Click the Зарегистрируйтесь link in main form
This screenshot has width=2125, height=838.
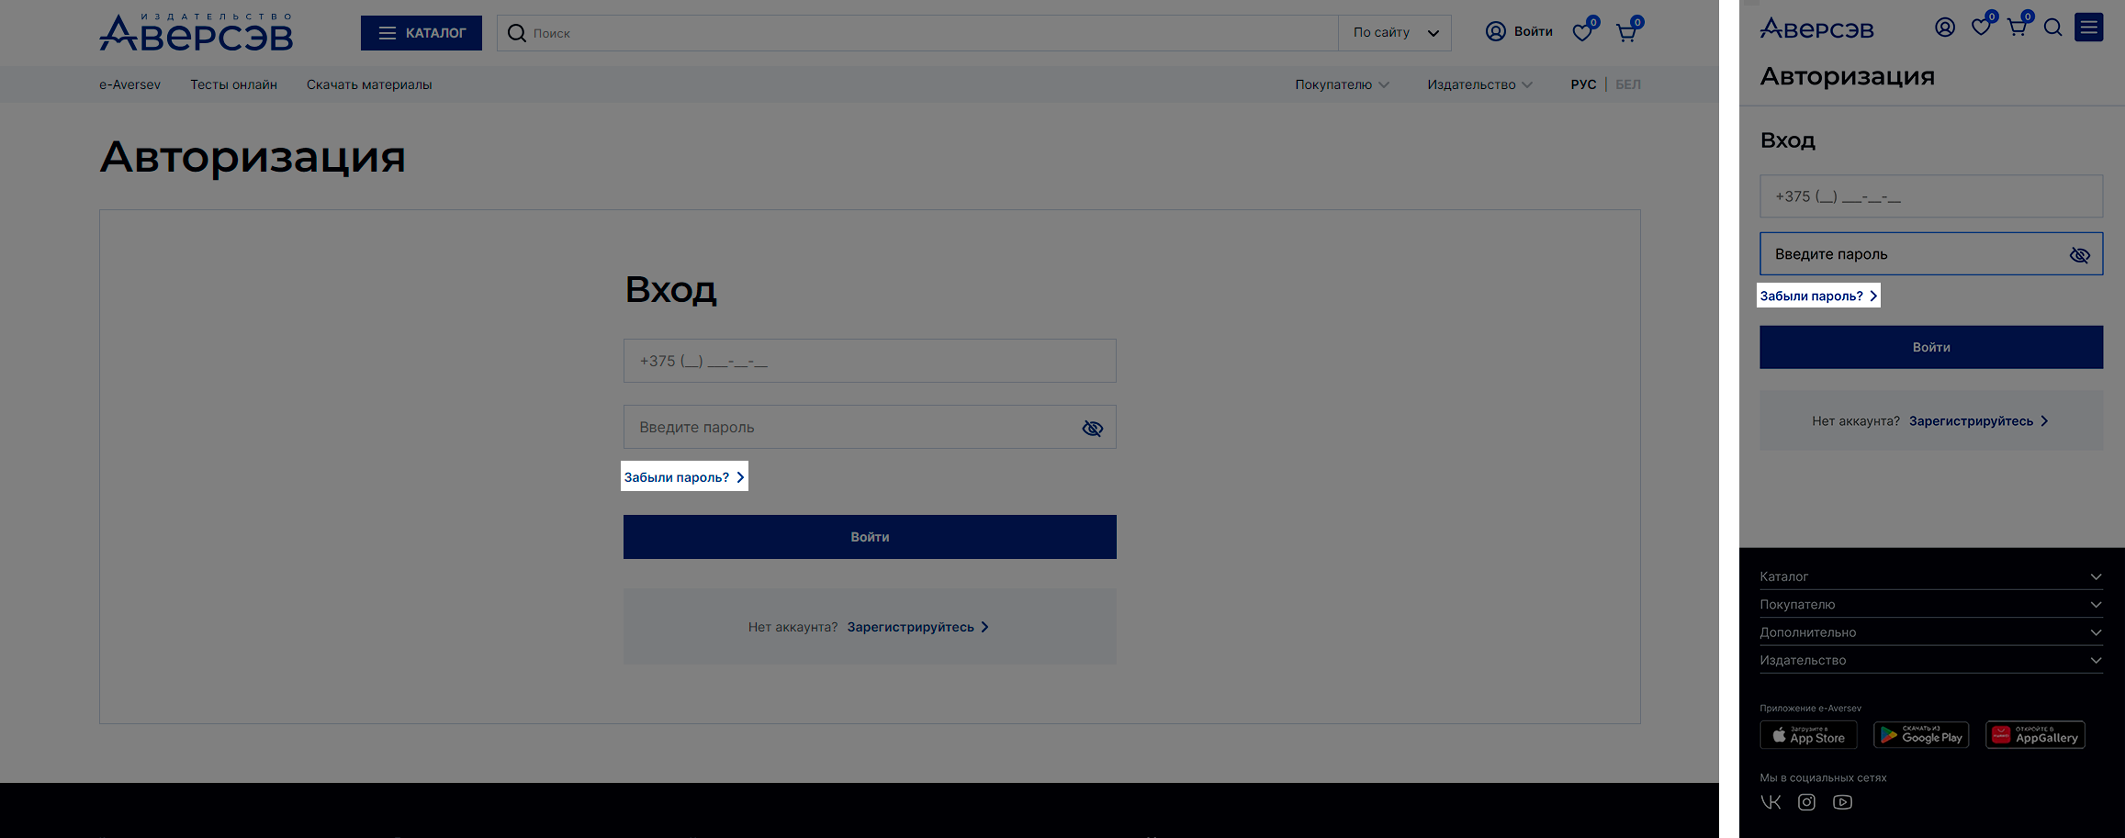click(911, 627)
